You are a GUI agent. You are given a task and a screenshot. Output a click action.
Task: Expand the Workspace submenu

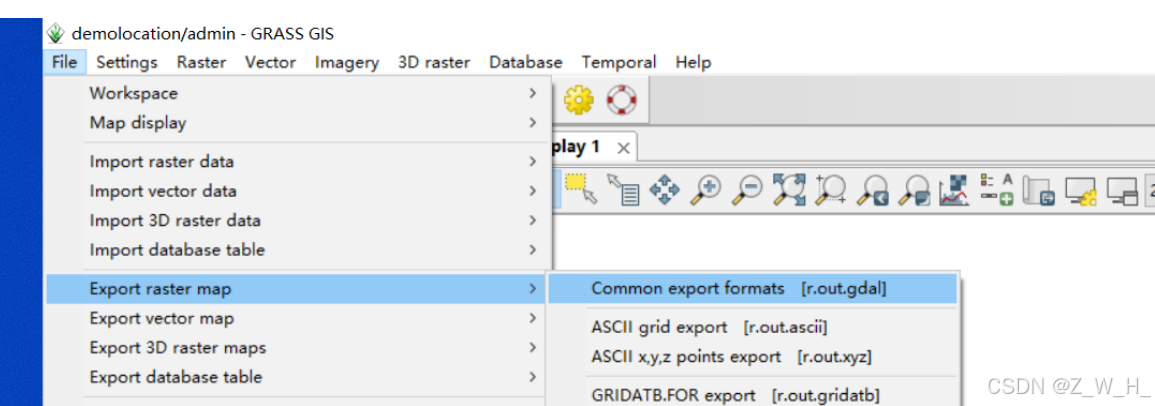(297, 94)
